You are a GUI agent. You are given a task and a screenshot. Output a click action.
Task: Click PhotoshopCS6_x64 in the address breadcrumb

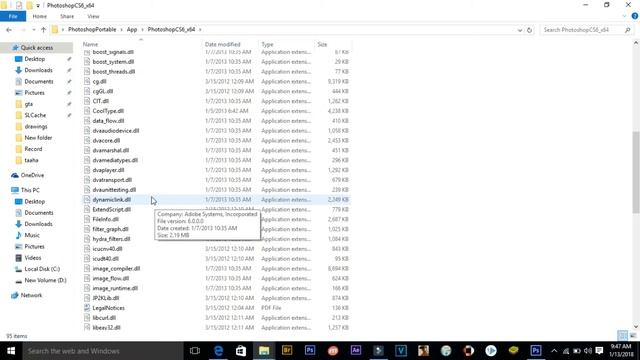(171, 29)
